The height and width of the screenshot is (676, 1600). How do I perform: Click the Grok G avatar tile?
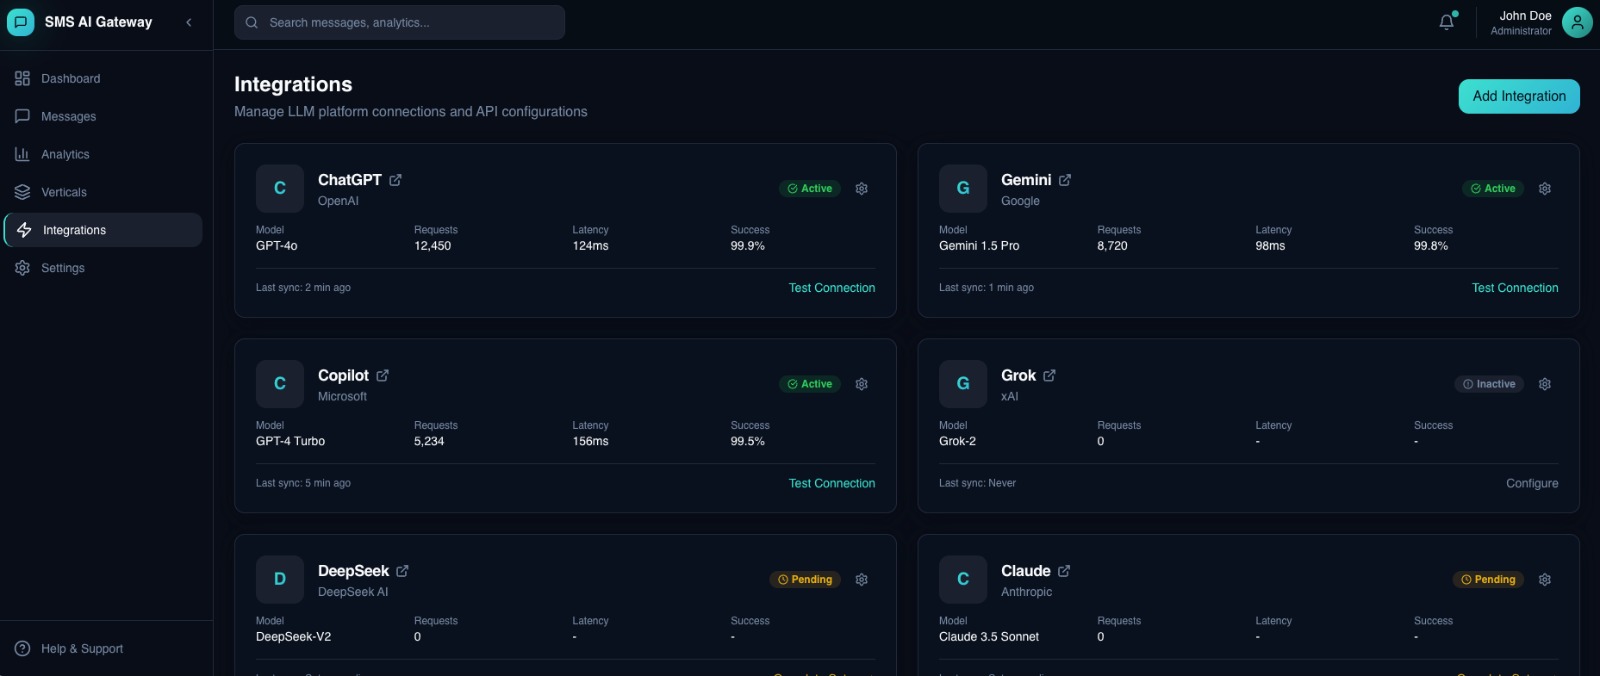coord(963,384)
